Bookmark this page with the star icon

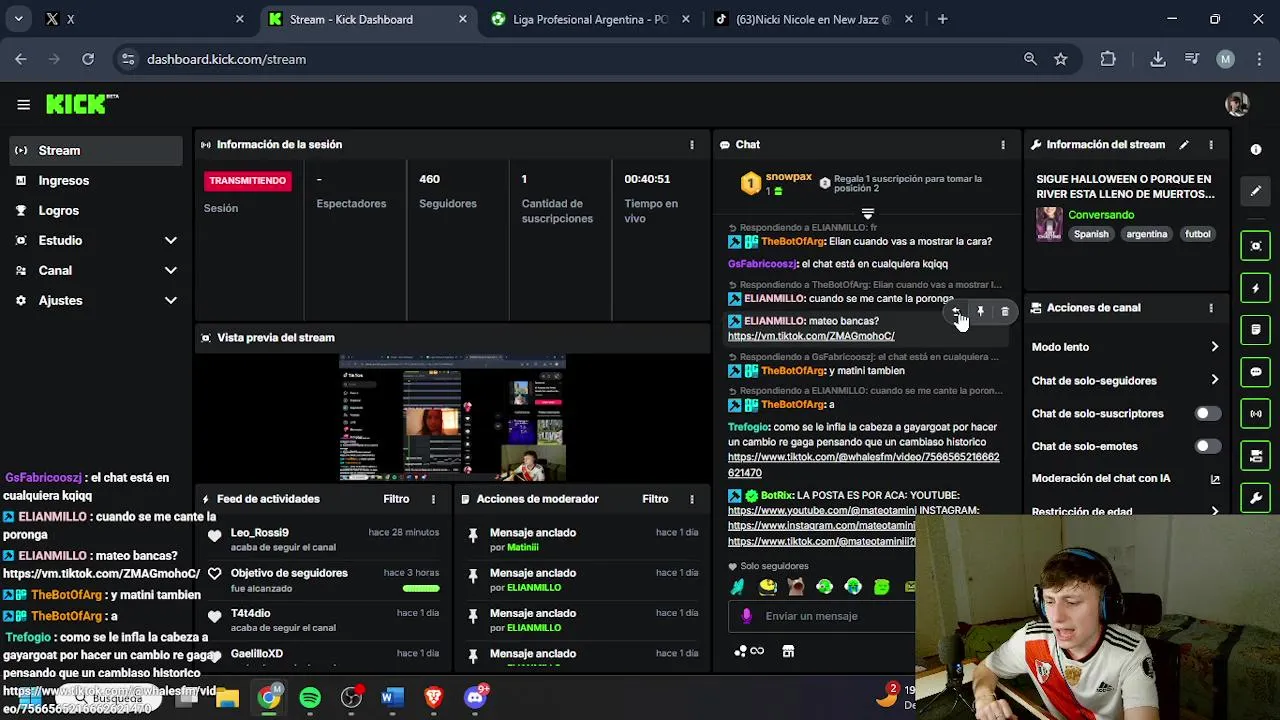[1060, 59]
